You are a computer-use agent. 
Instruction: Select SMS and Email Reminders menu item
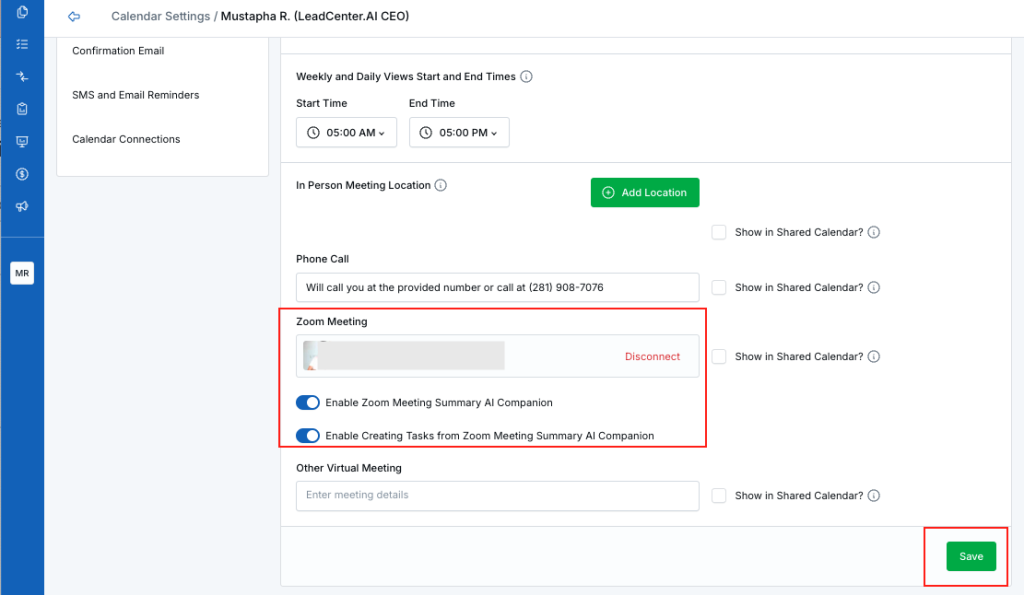tap(135, 95)
